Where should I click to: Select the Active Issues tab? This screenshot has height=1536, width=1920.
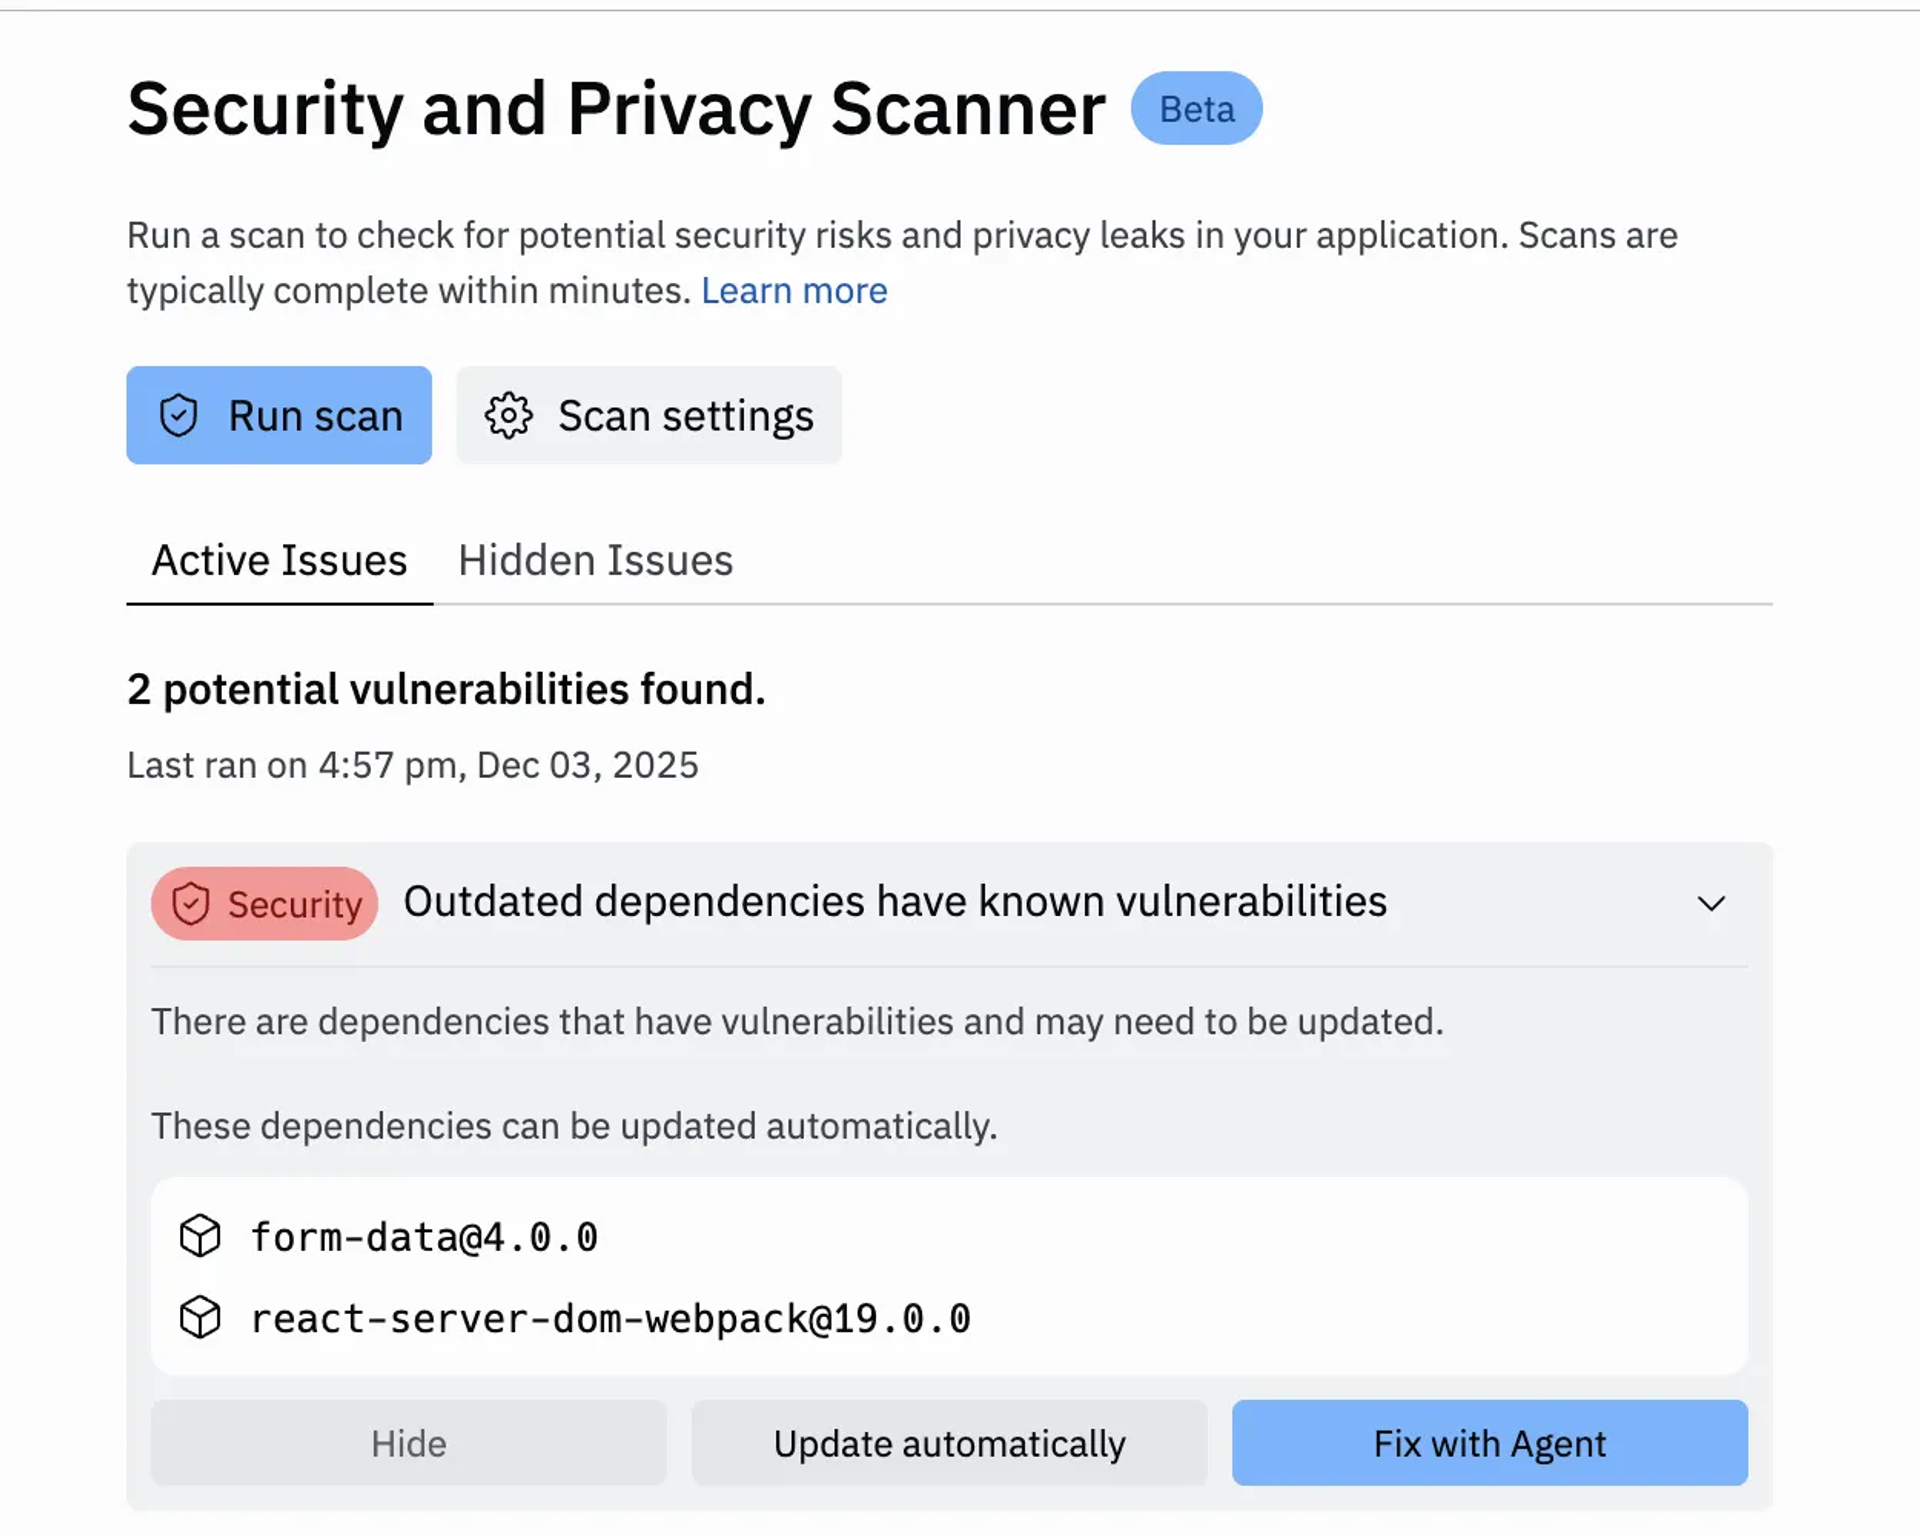279,560
